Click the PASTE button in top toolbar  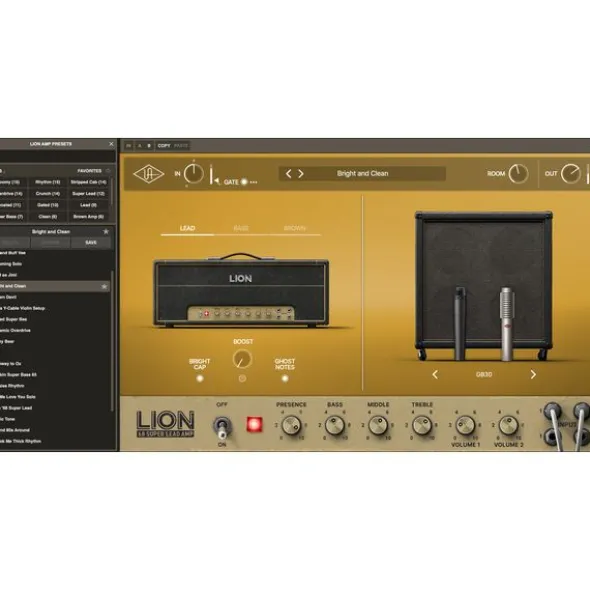coord(181,145)
